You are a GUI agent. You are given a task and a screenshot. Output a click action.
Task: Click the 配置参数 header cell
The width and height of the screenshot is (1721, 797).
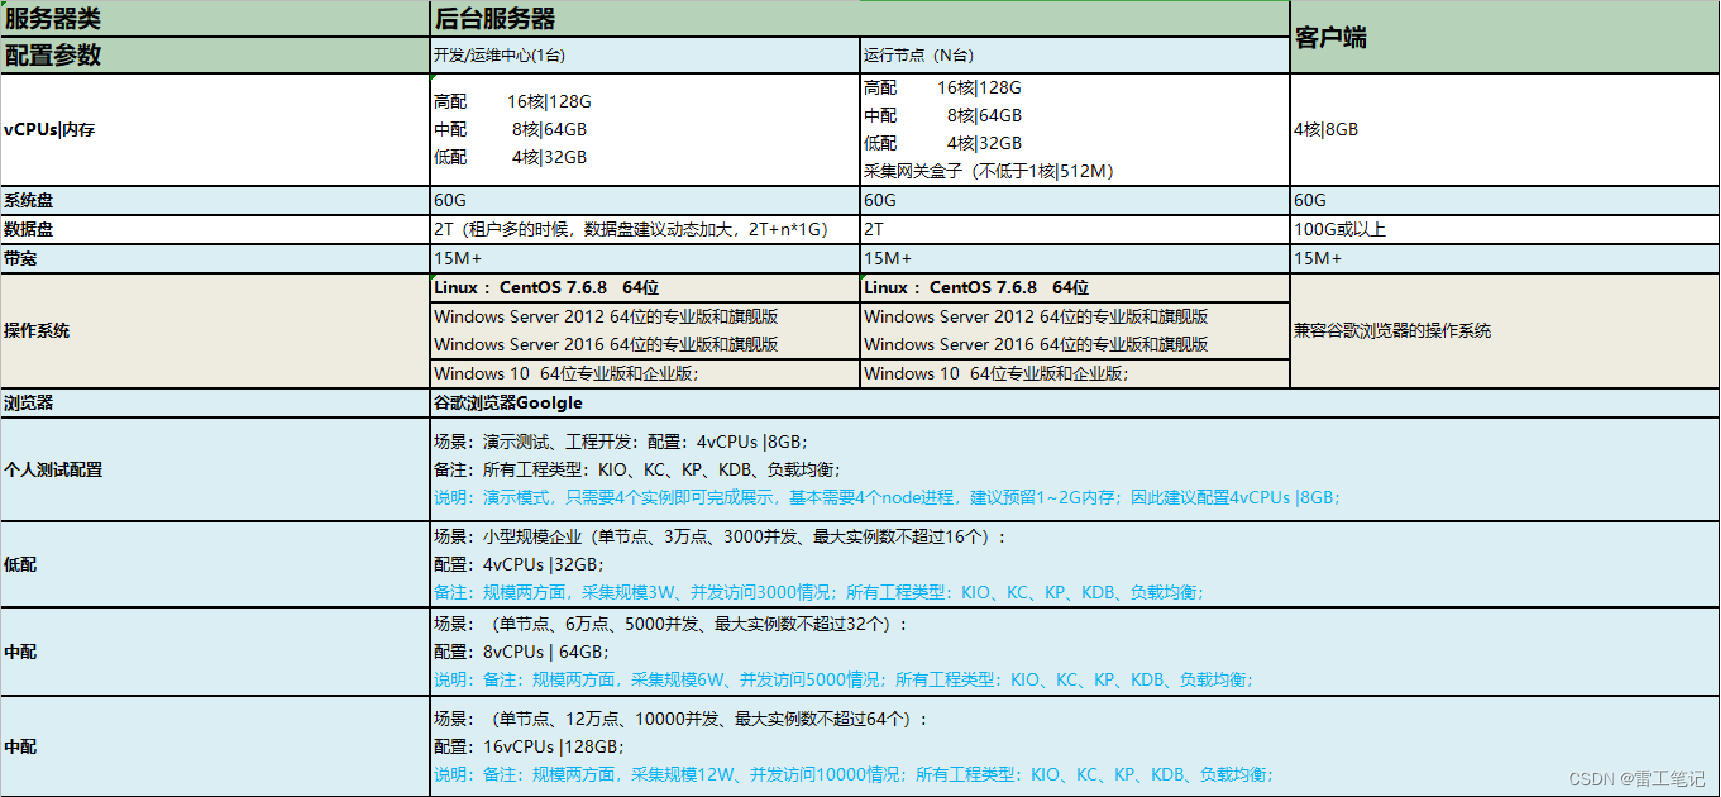pos(215,55)
